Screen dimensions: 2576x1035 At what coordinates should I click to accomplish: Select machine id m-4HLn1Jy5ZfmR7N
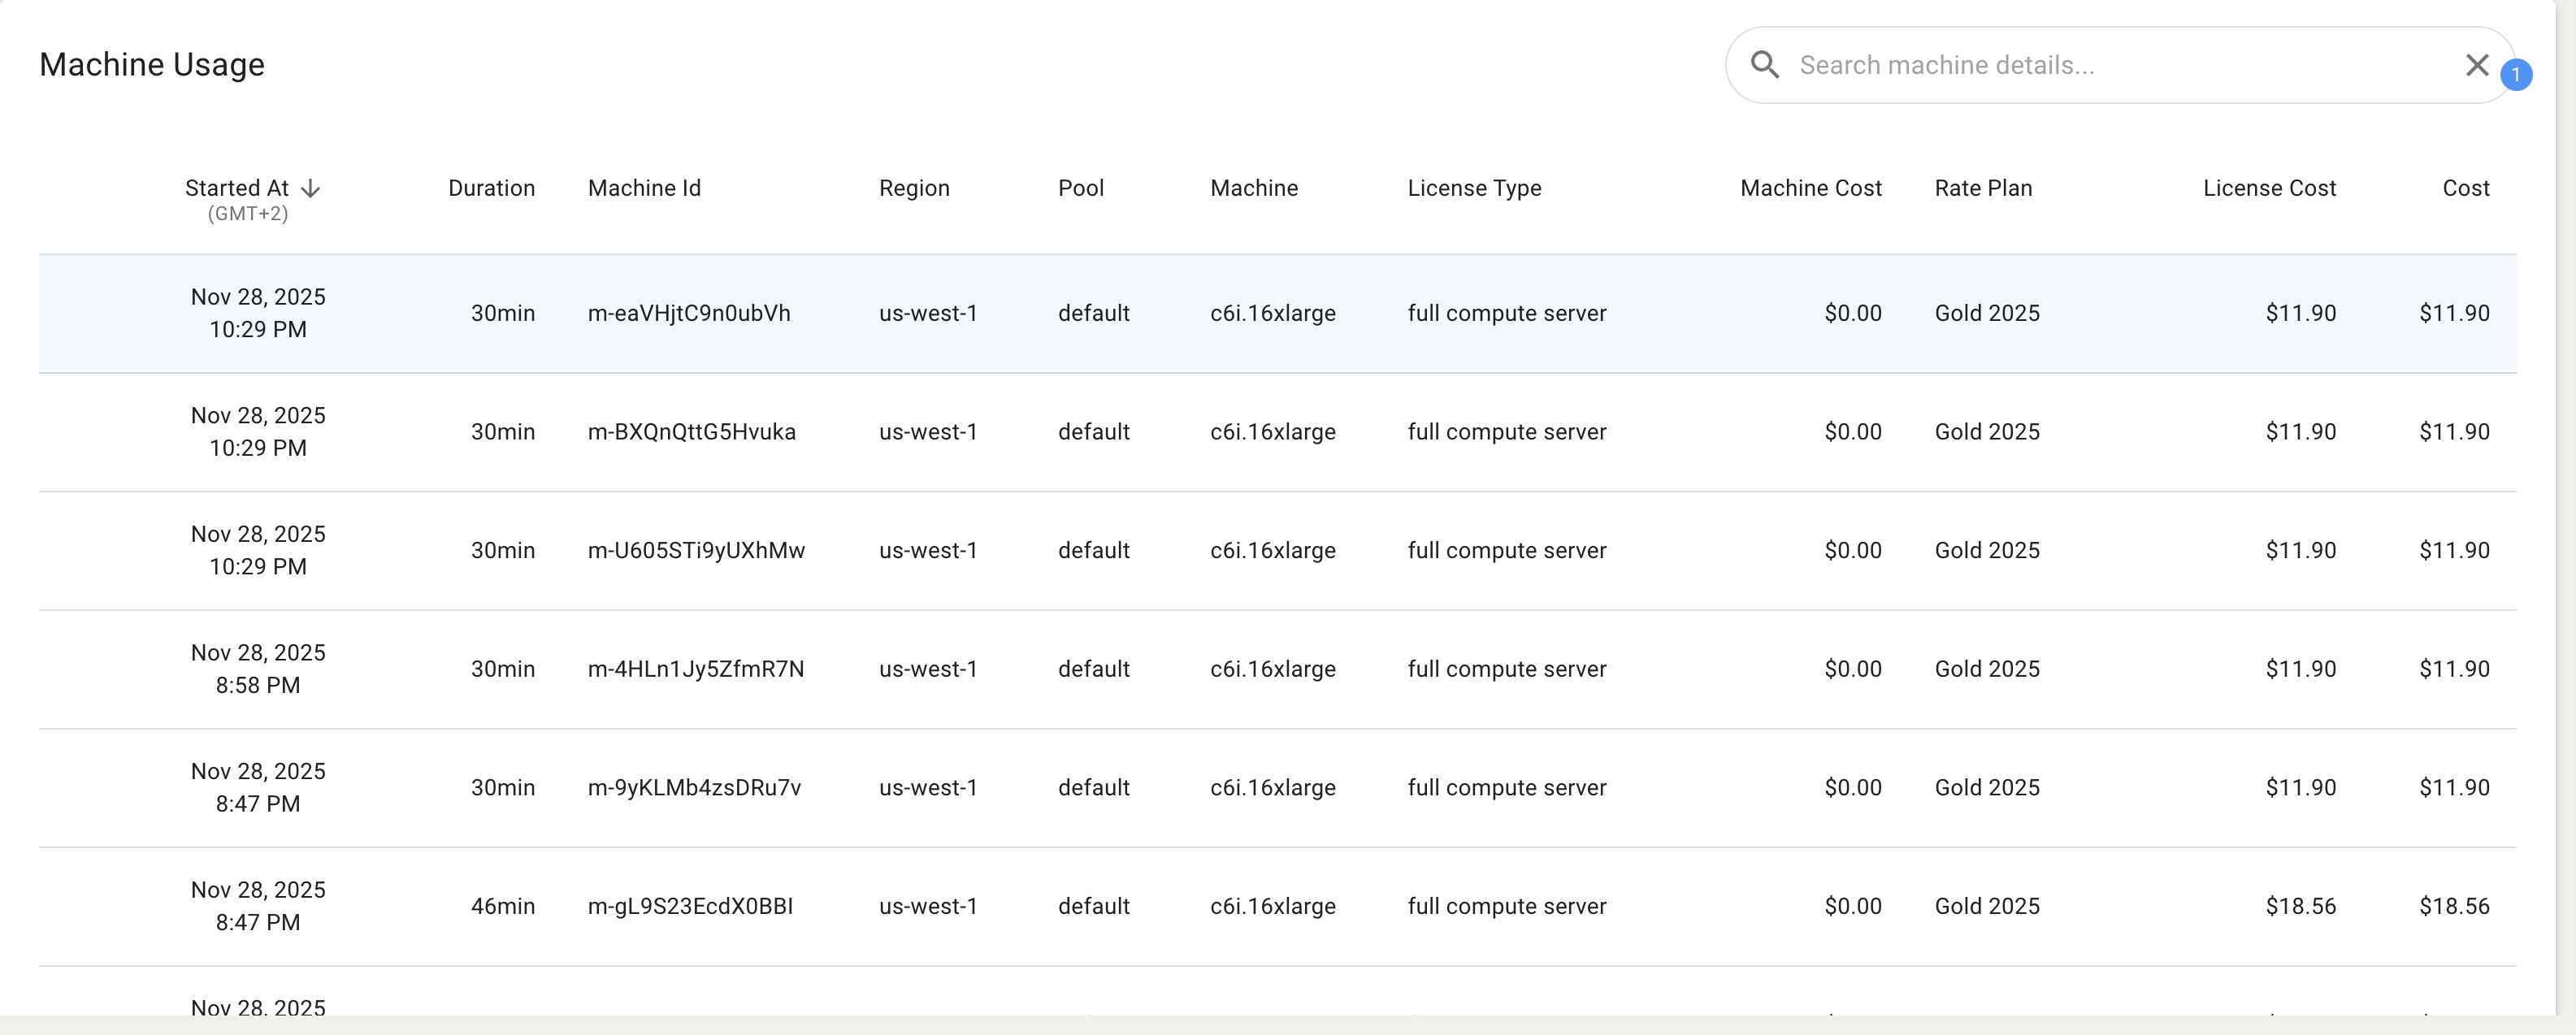click(x=696, y=669)
